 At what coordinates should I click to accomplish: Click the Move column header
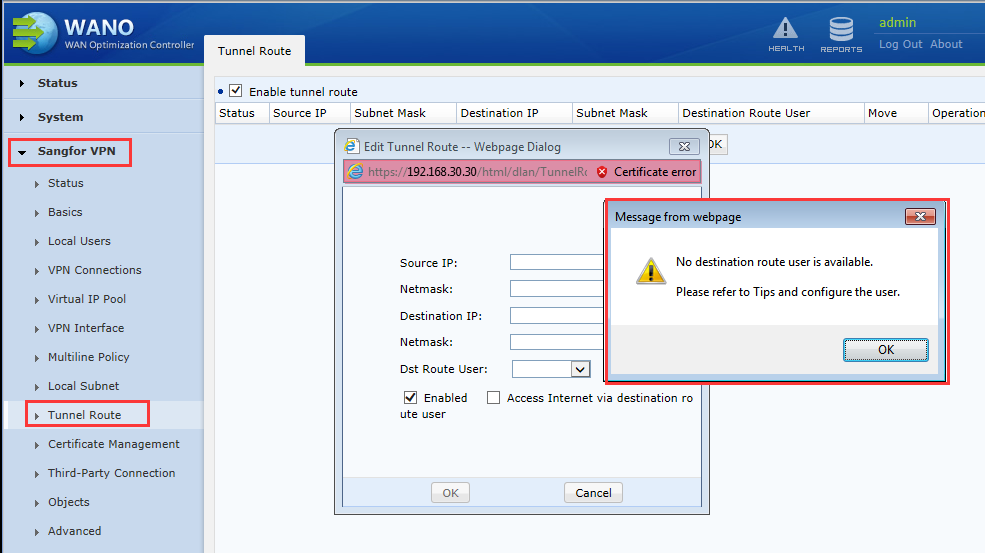(896, 113)
